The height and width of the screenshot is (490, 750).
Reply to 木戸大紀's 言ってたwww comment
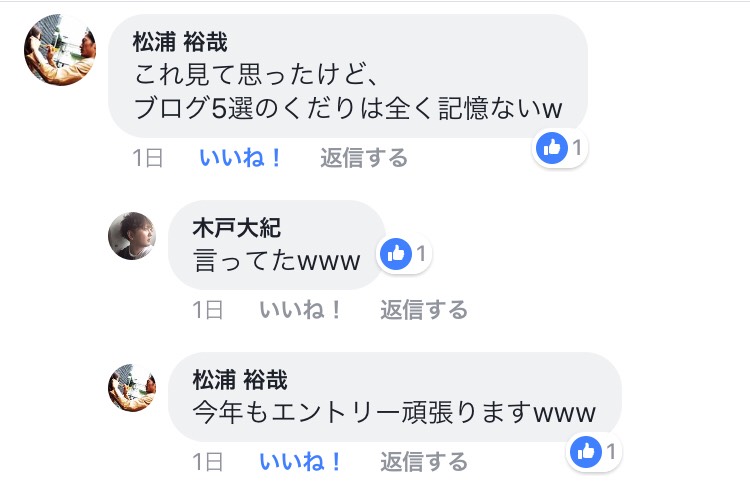(424, 310)
